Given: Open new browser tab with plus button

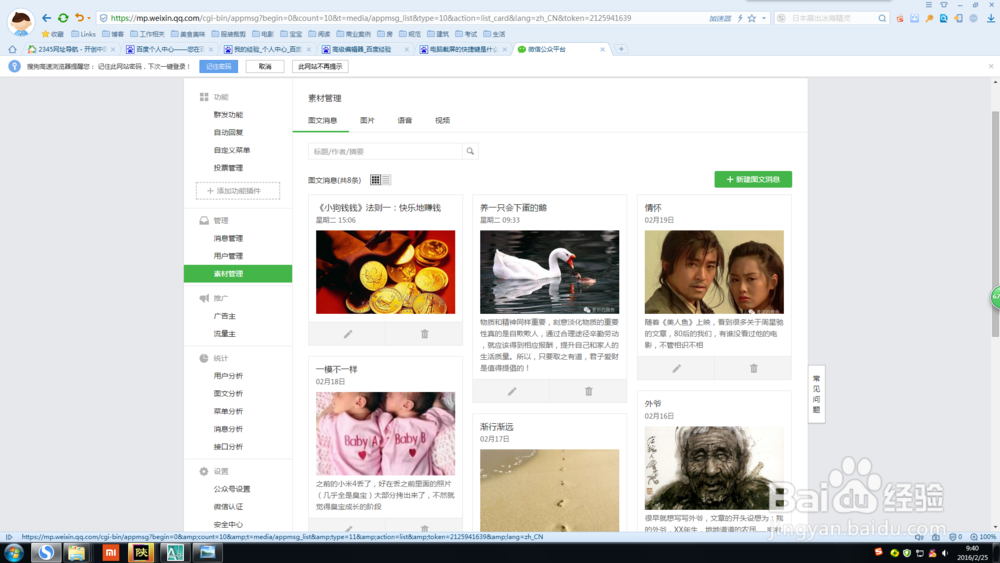Looking at the screenshot, I should coord(621,49).
